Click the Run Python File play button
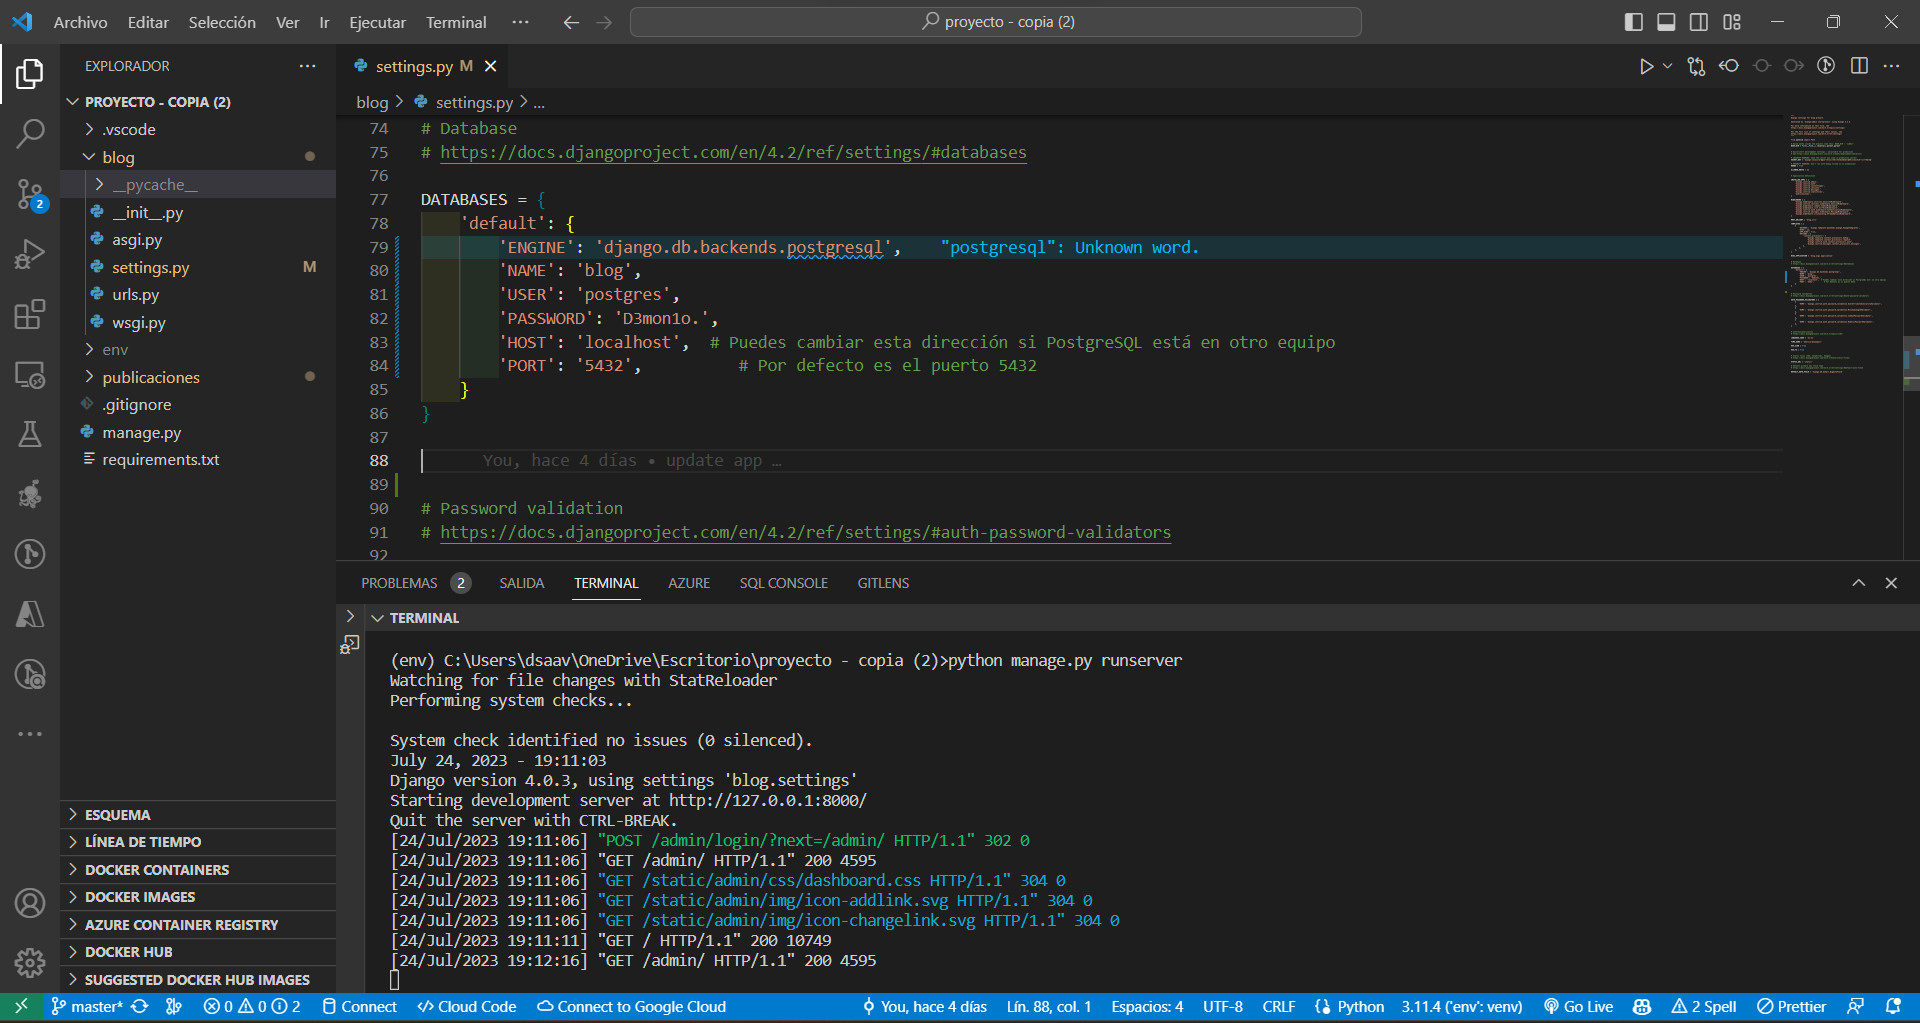Viewport: 1920px width, 1023px height. (1645, 66)
